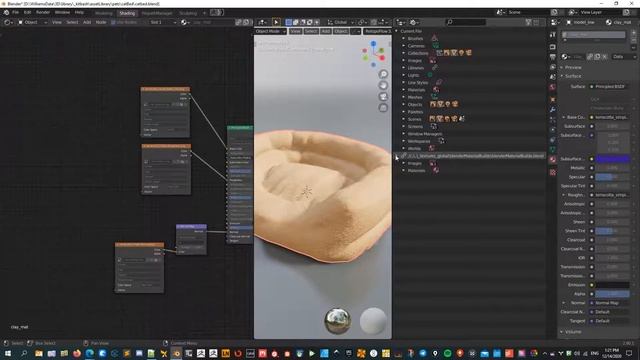Open the Modifiers wrench properties tab
Viewport: 640px width, 360px height.
click(553, 109)
